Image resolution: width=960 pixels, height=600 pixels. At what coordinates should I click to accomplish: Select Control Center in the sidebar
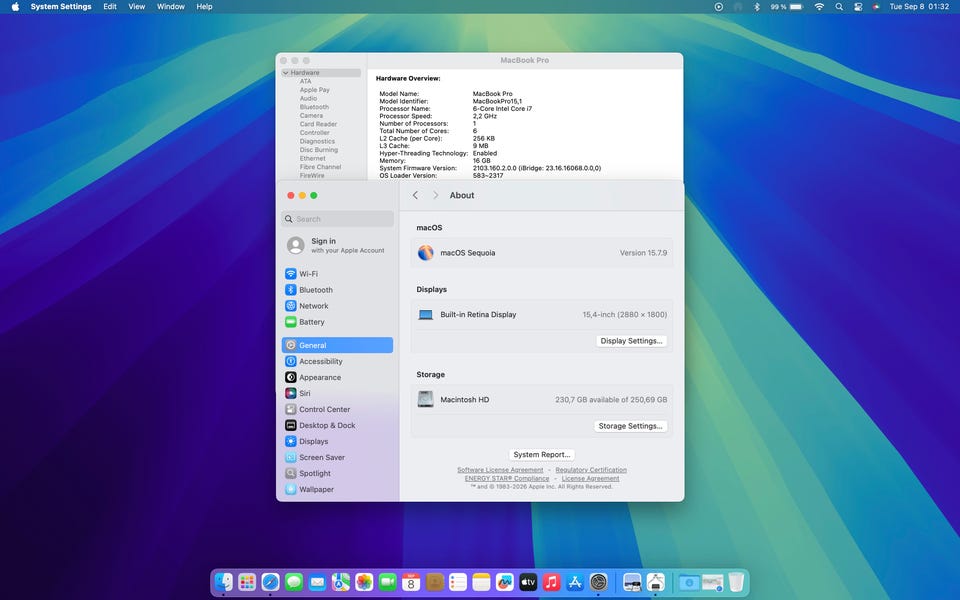[337, 409]
